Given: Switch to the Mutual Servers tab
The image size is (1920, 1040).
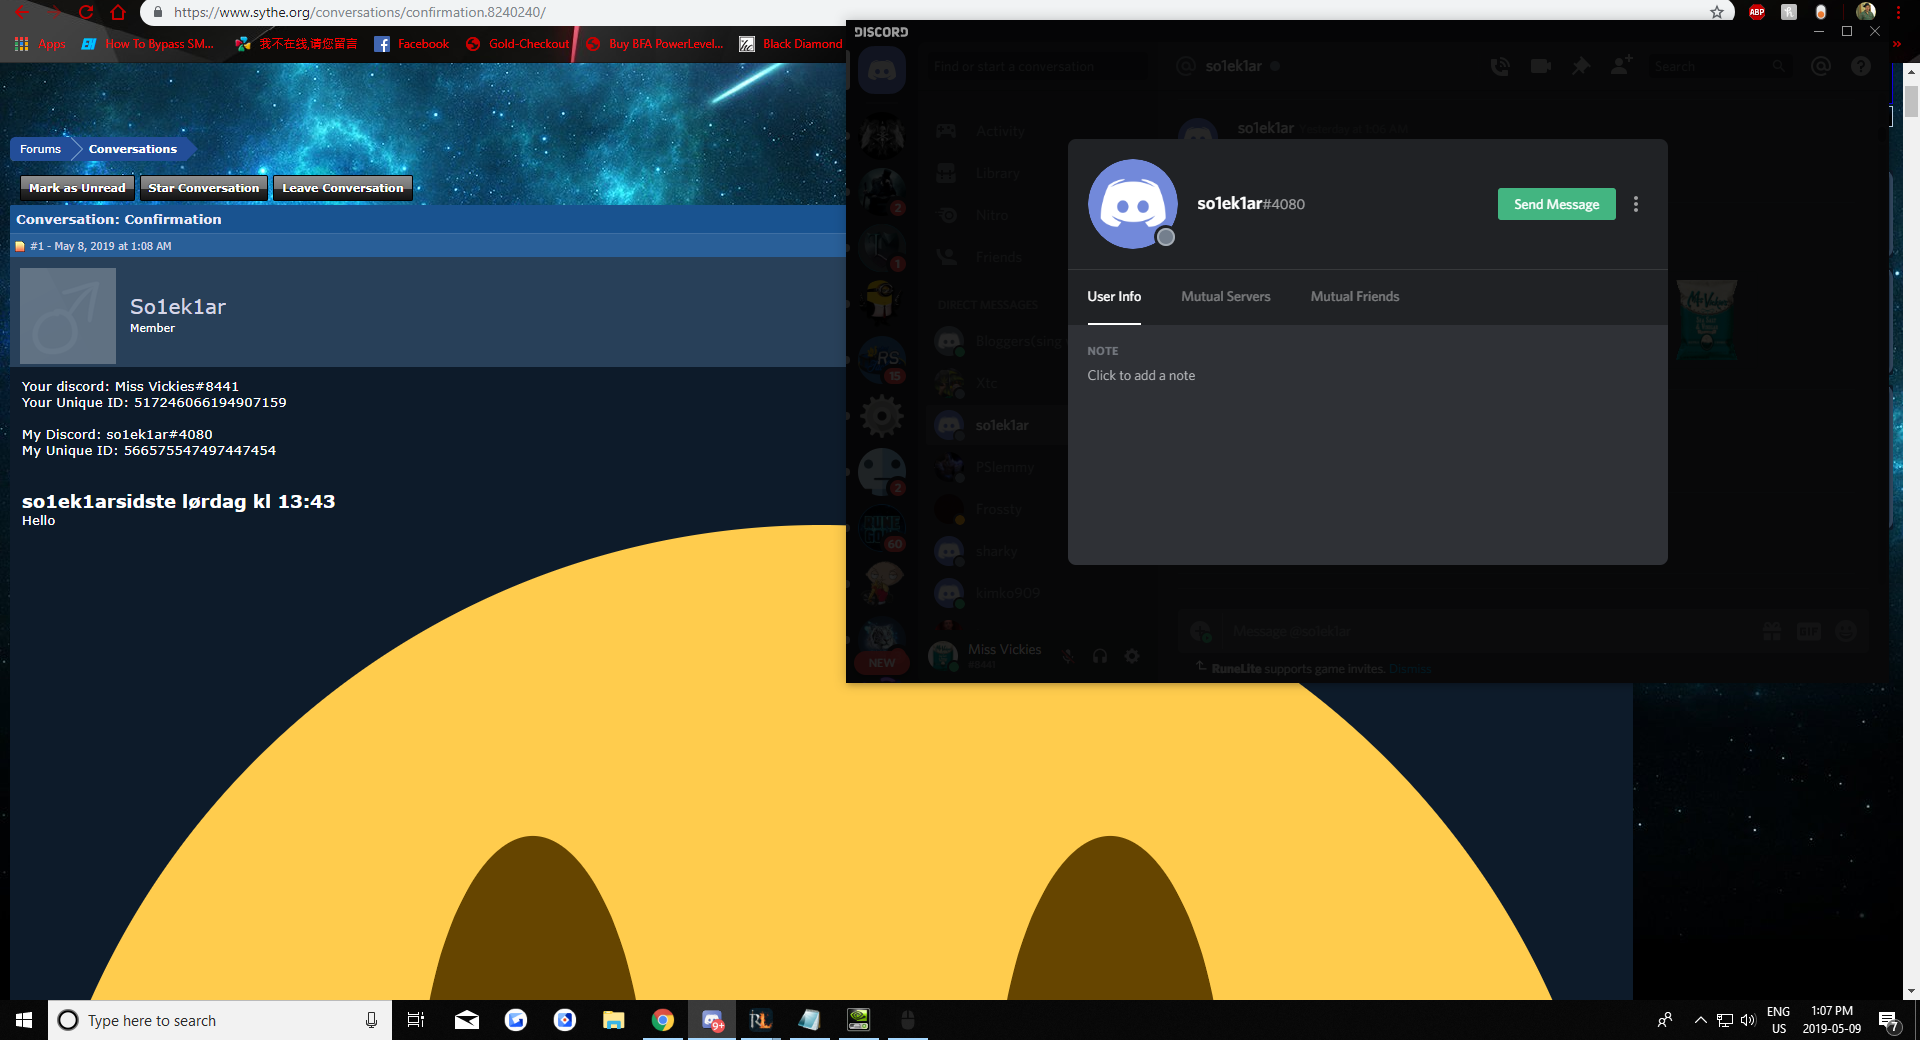Looking at the screenshot, I should pyautogui.click(x=1225, y=297).
